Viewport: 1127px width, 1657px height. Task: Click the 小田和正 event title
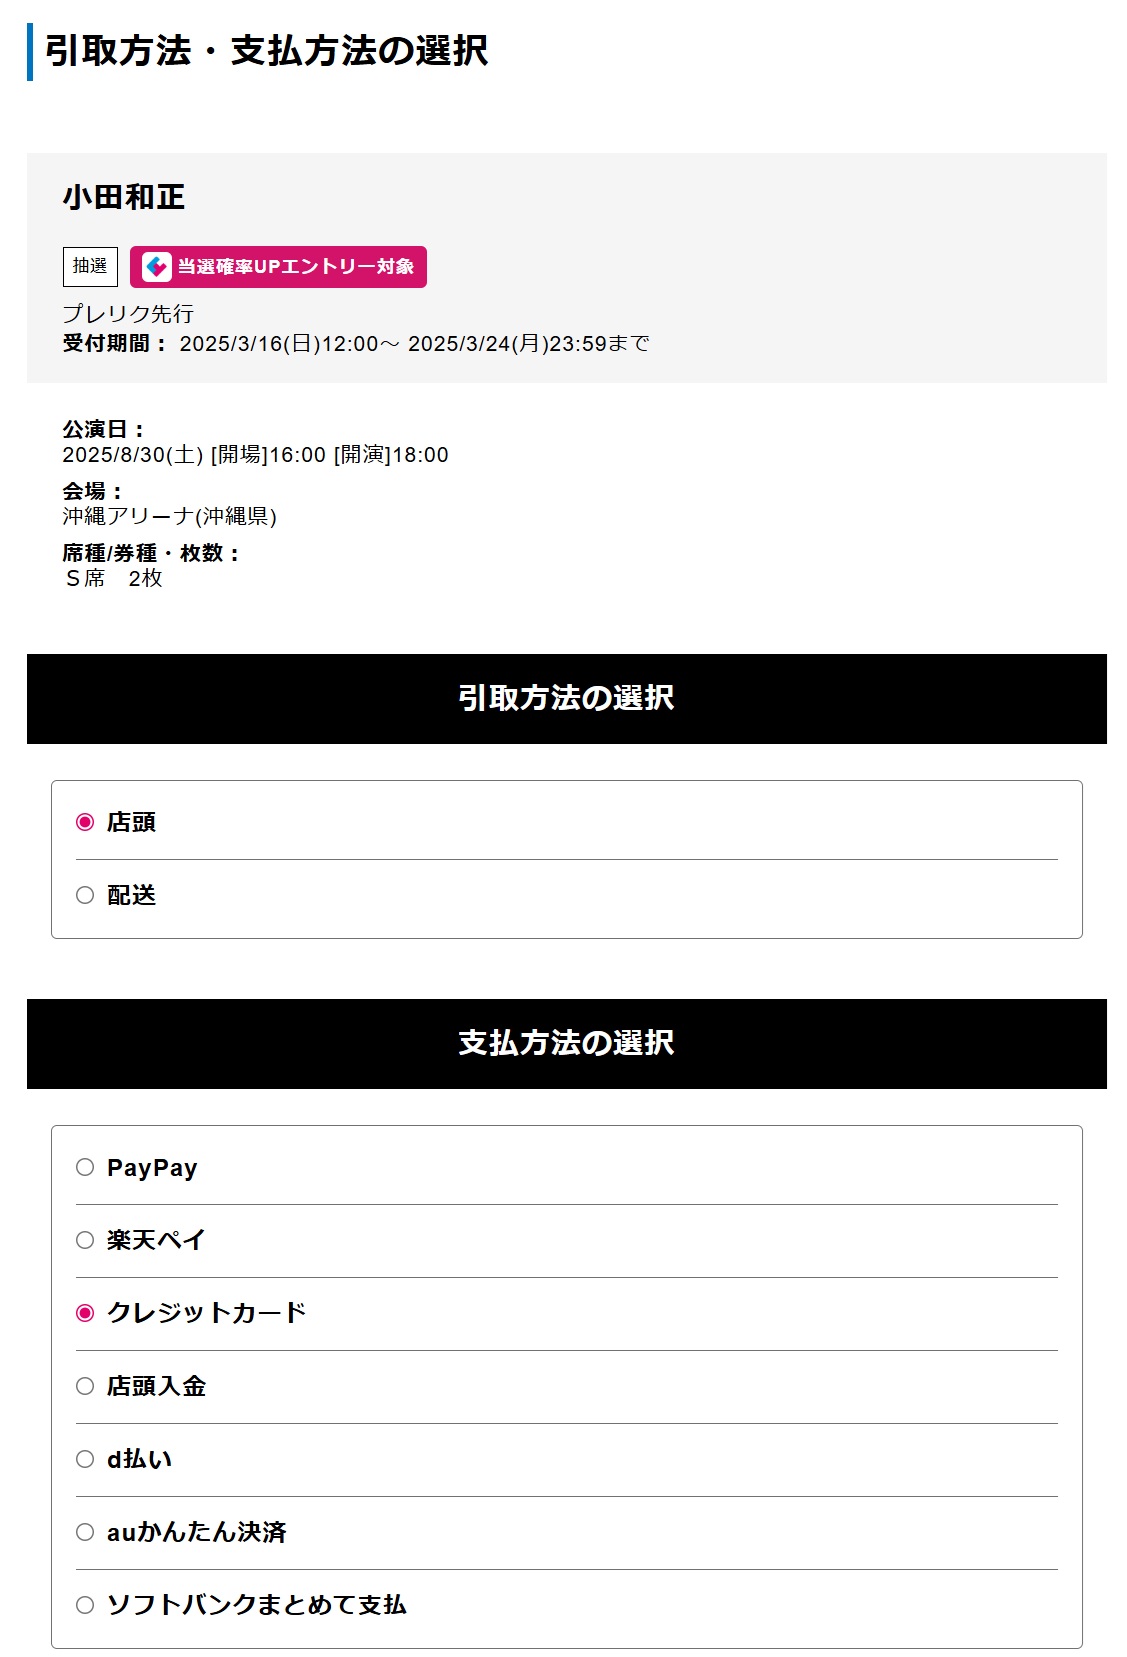[124, 197]
